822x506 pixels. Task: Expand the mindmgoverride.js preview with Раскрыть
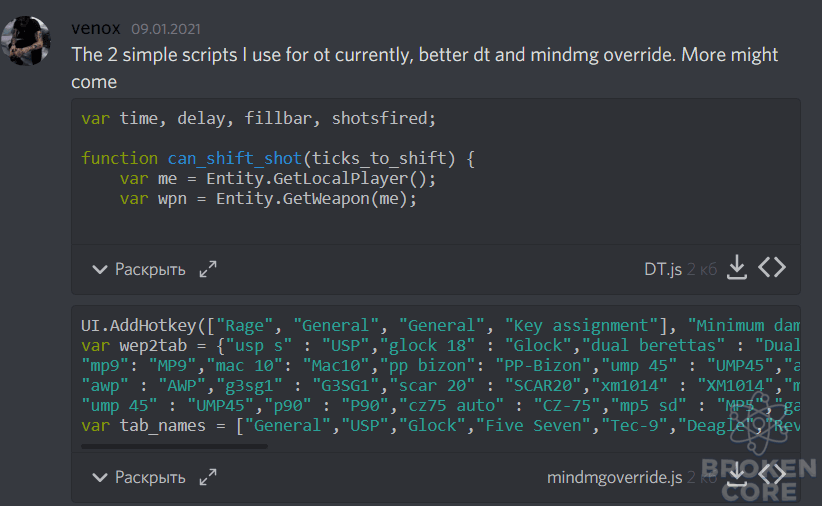point(139,477)
